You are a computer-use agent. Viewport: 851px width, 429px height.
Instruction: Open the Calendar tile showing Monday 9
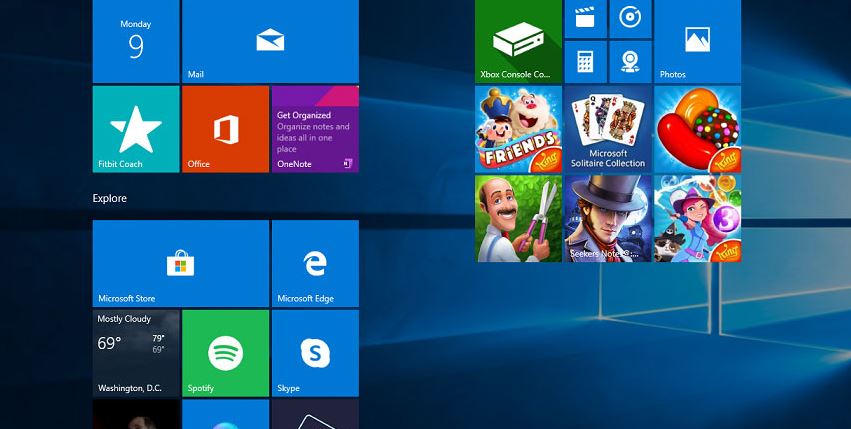(136, 41)
